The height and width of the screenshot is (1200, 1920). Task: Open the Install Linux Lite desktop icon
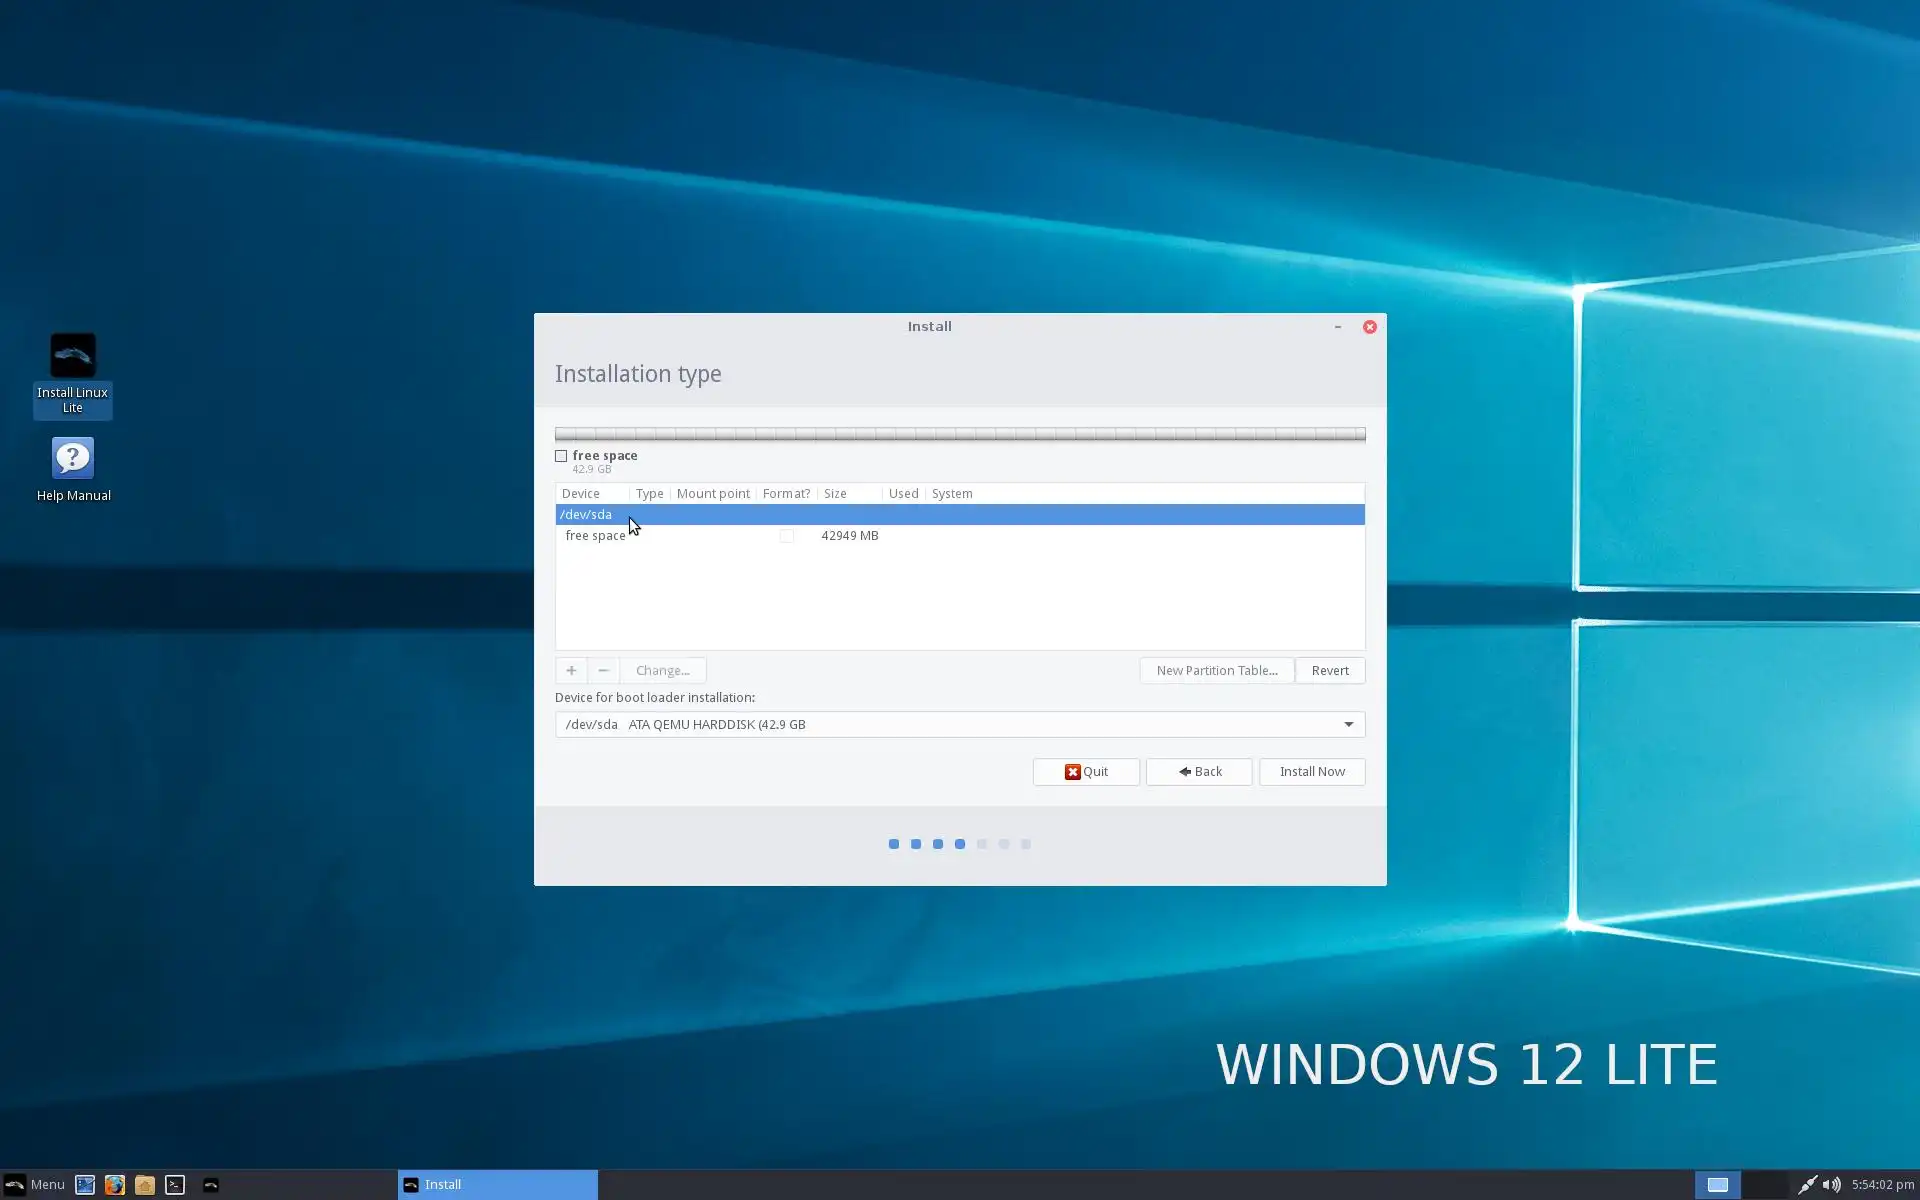point(73,356)
